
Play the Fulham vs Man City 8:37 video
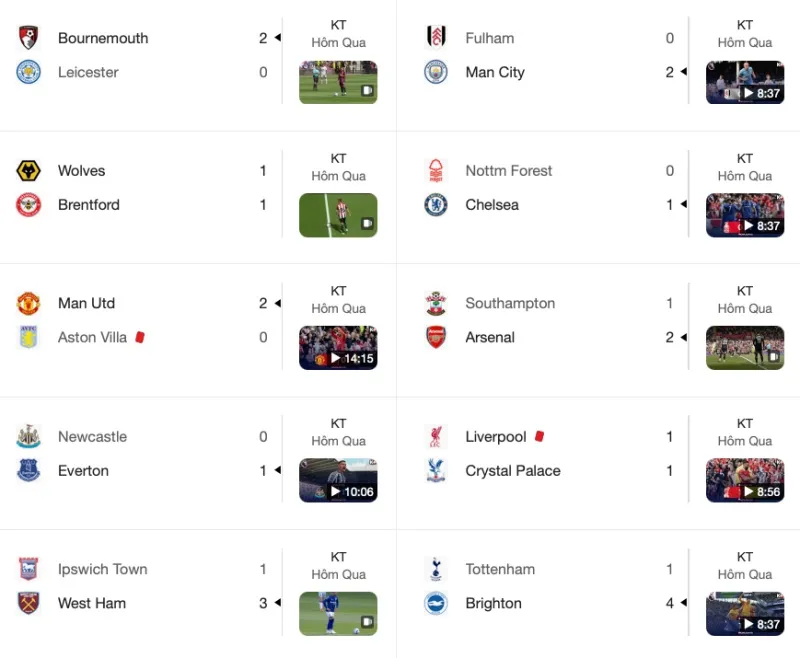pyautogui.click(x=745, y=82)
